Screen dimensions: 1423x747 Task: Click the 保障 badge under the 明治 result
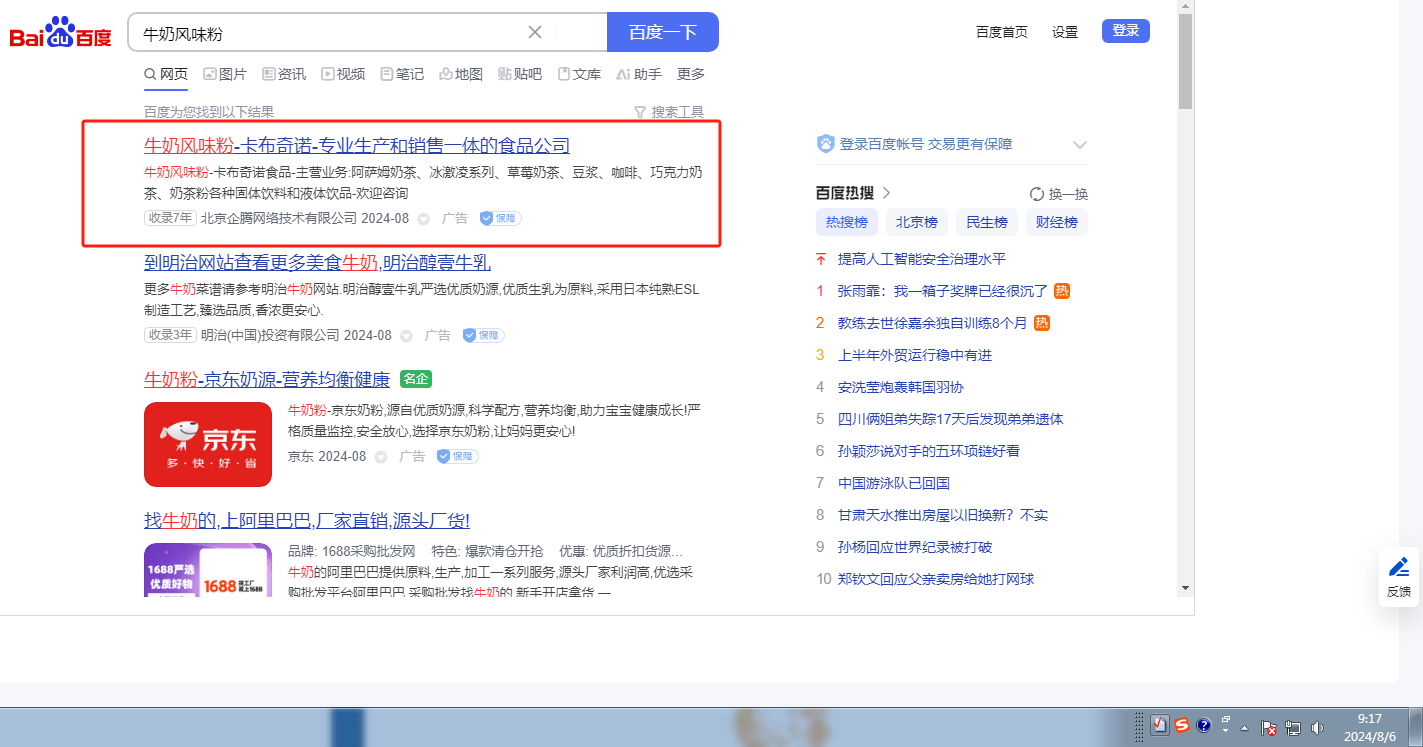point(483,335)
